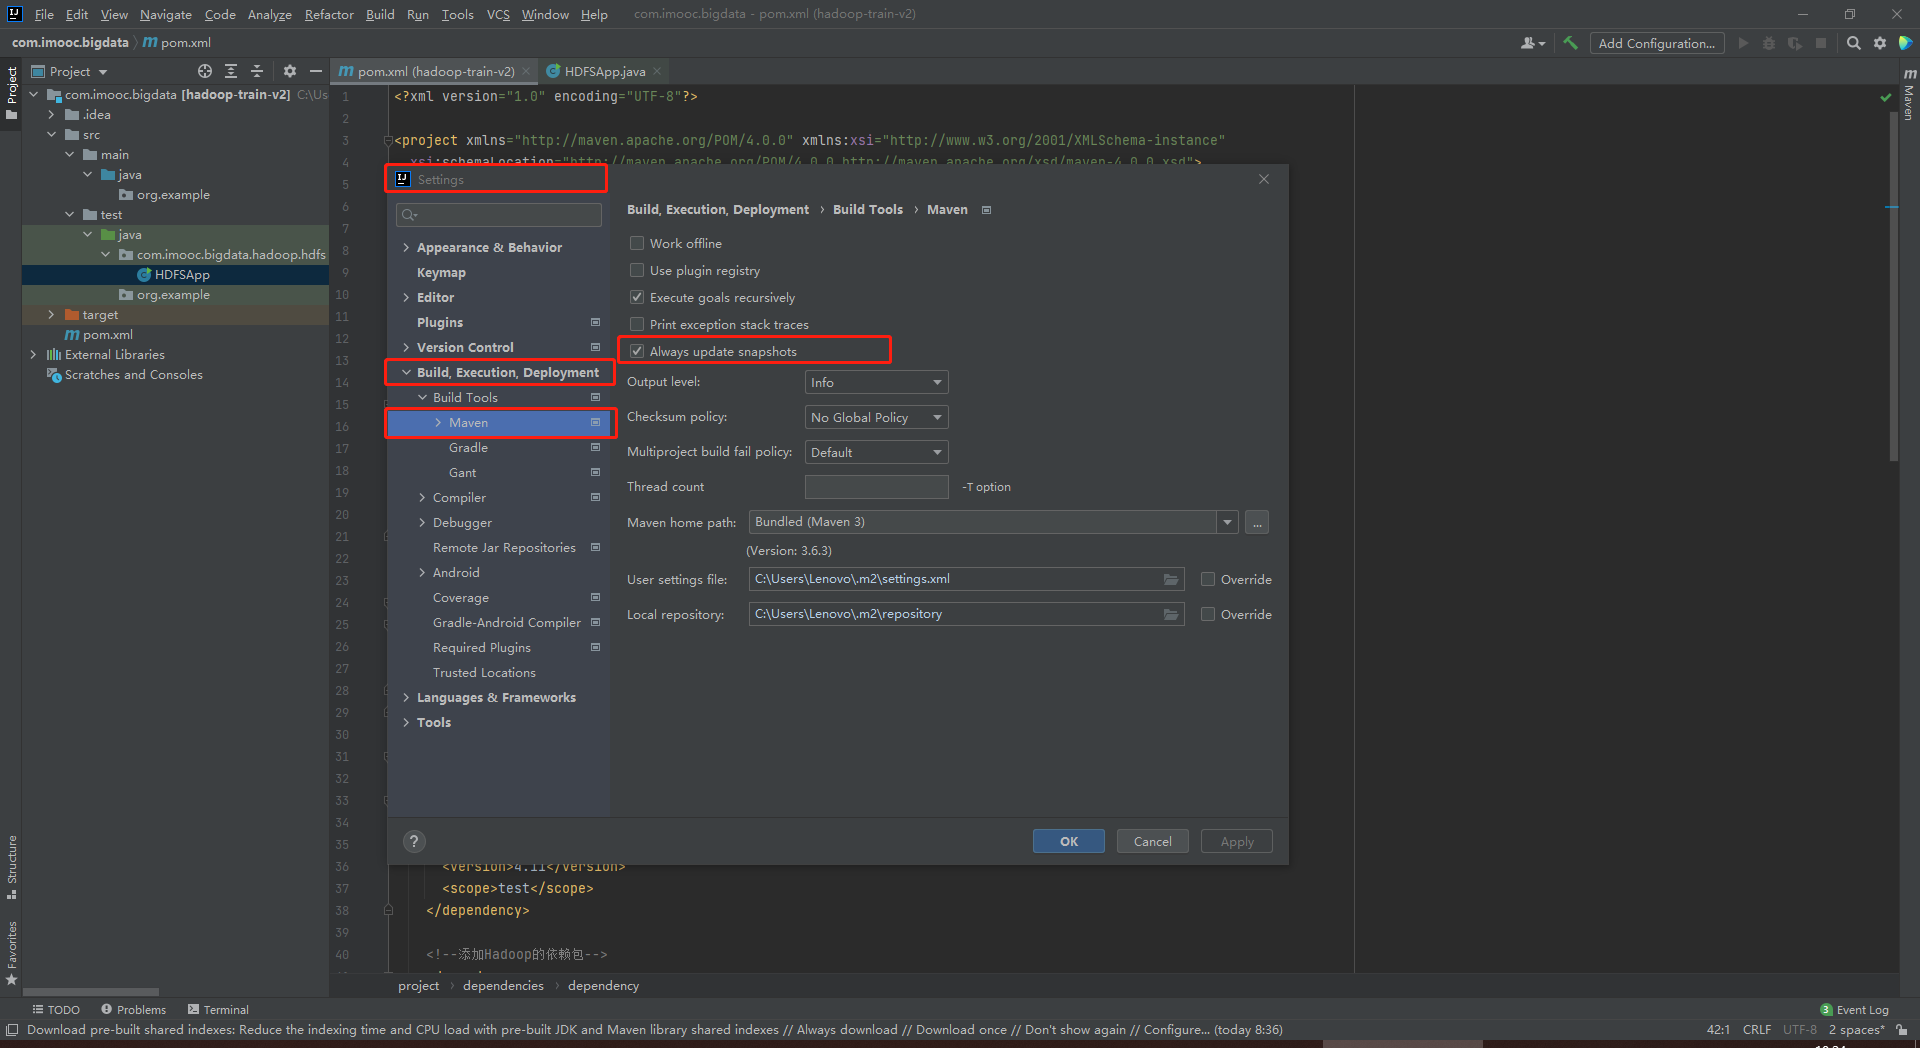Open the Output level dropdown
The width and height of the screenshot is (1920, 1048).
click(877, 382)
